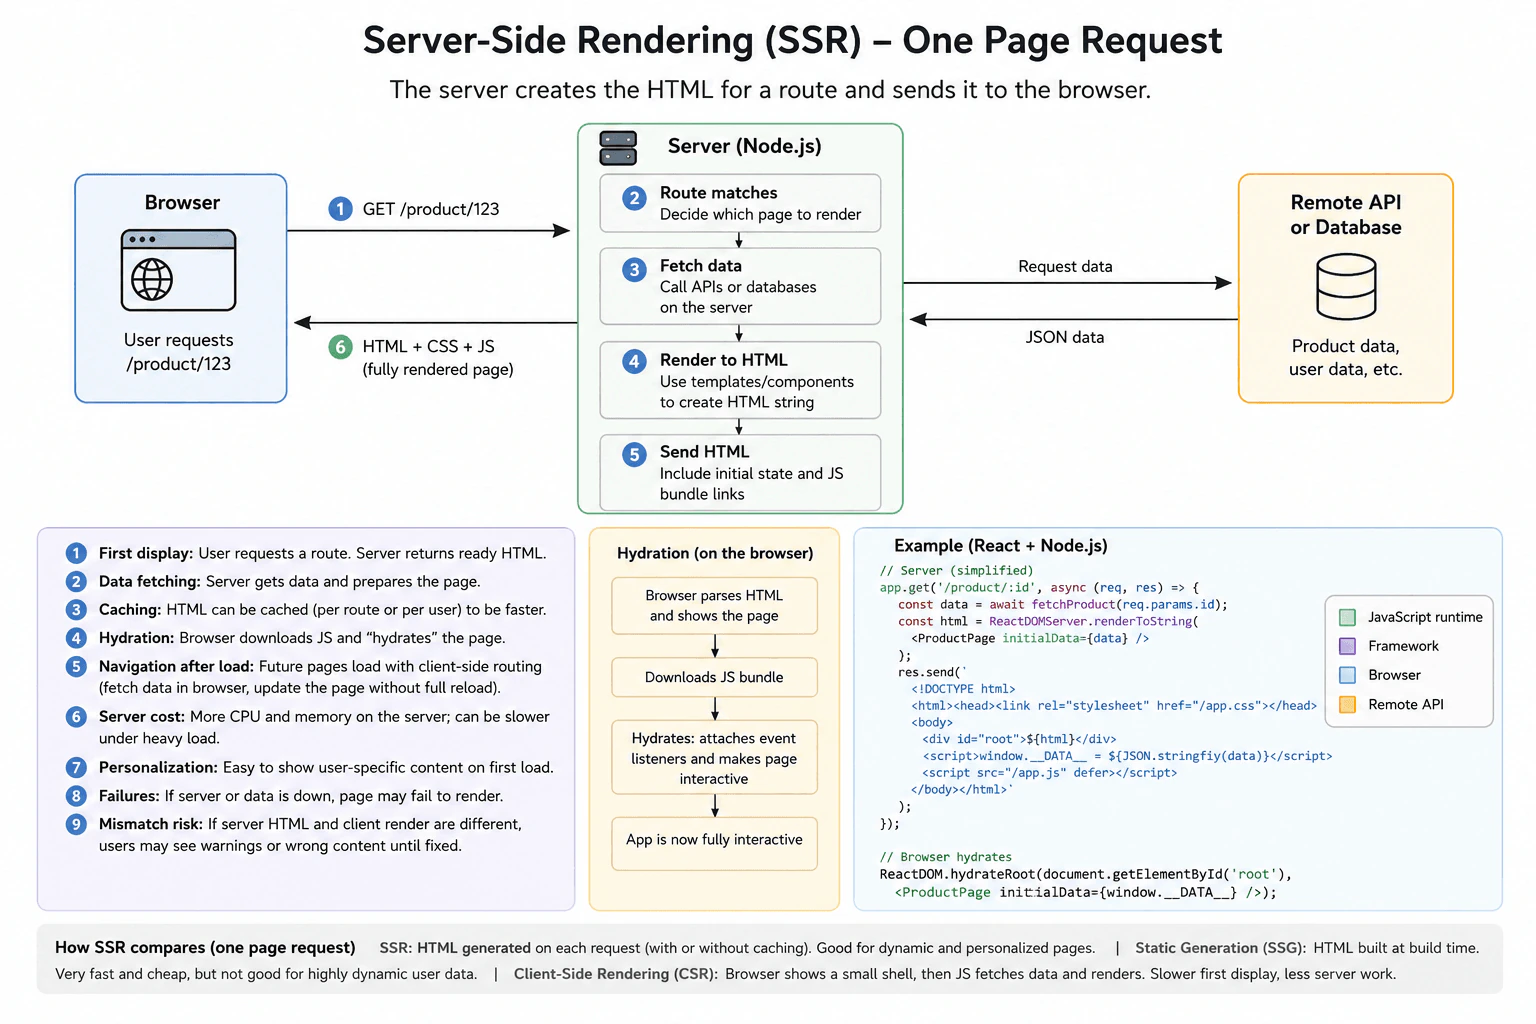Click the 'Static Generation (SSG):' comparison label
Screen dimensions: 1536x1024
pos(1221,948)
